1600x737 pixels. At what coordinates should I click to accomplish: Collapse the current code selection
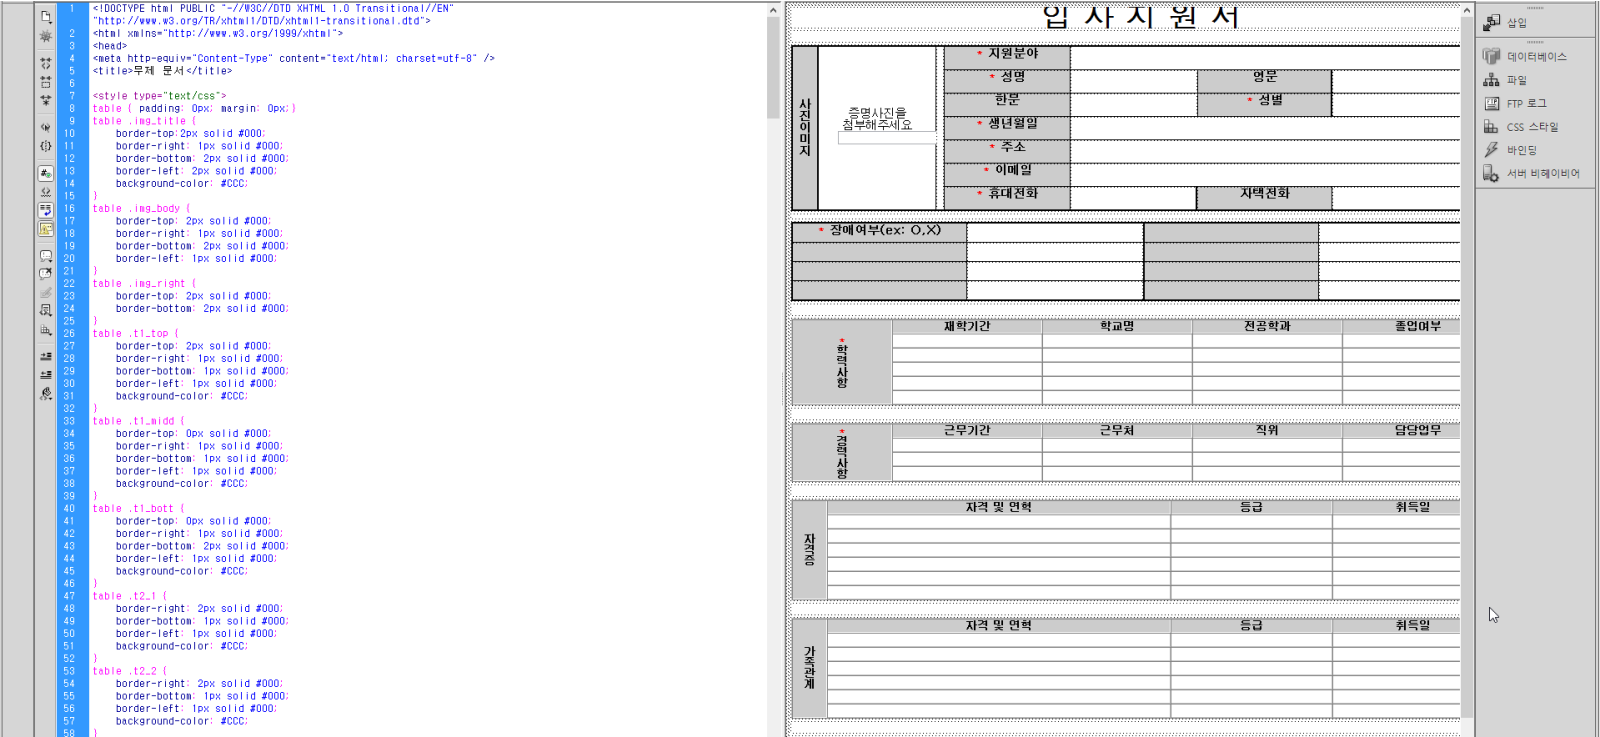coord(46,82)
